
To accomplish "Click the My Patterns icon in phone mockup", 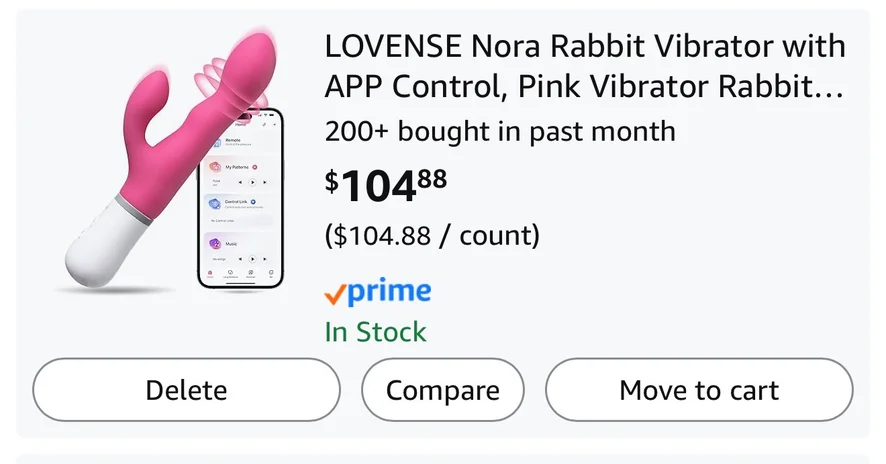I will pyautogui.click(x=215, y=167).
